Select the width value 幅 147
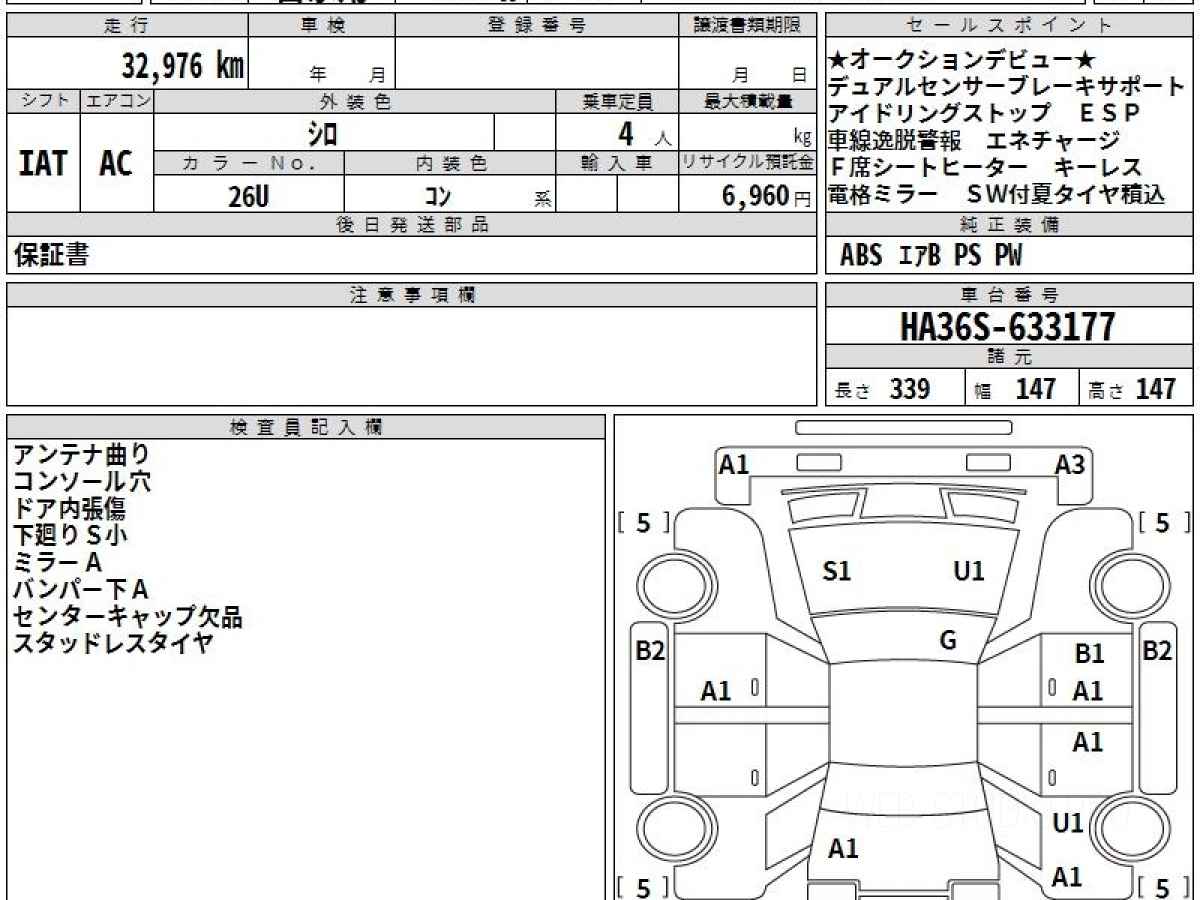The width and height of the screenshot is (1200, 900). pyautogui.click(x=1016, y=389)
